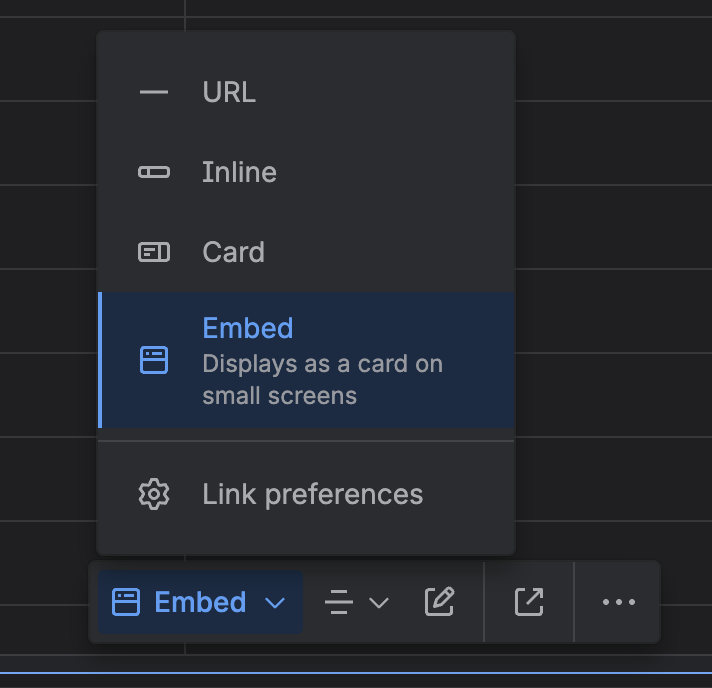The image size is (712, 688).
Task: Open the Link preferences text link
Action: tap(312, 494)
